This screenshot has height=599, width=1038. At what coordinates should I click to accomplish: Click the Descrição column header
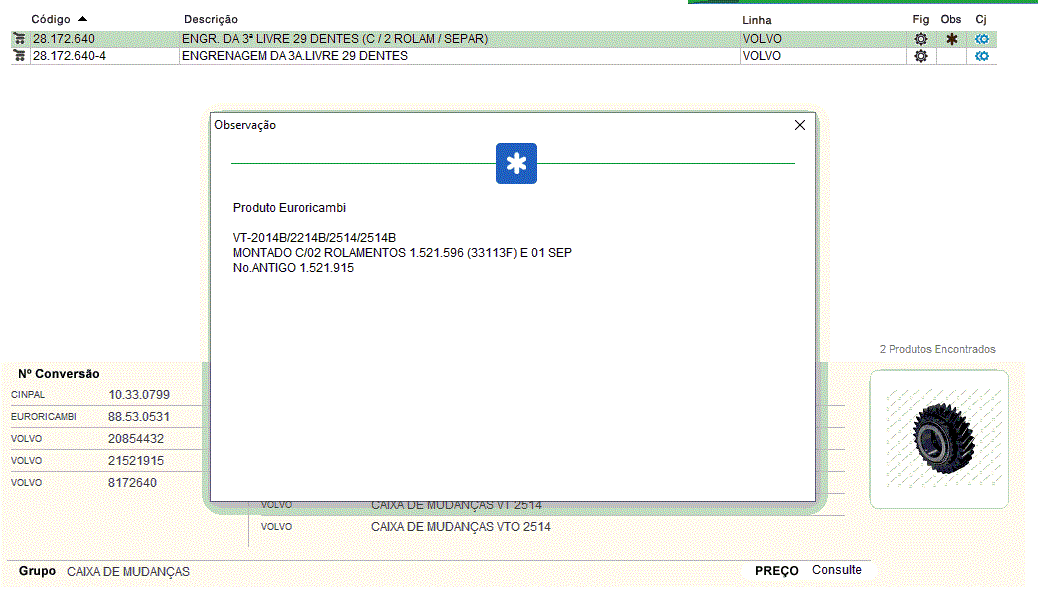point(211,20)
